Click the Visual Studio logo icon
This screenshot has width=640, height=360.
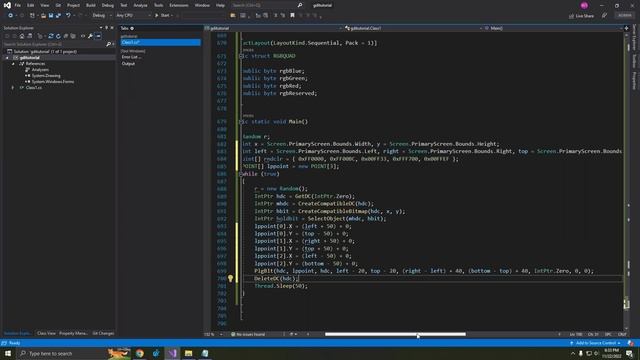tap(7, 5)
